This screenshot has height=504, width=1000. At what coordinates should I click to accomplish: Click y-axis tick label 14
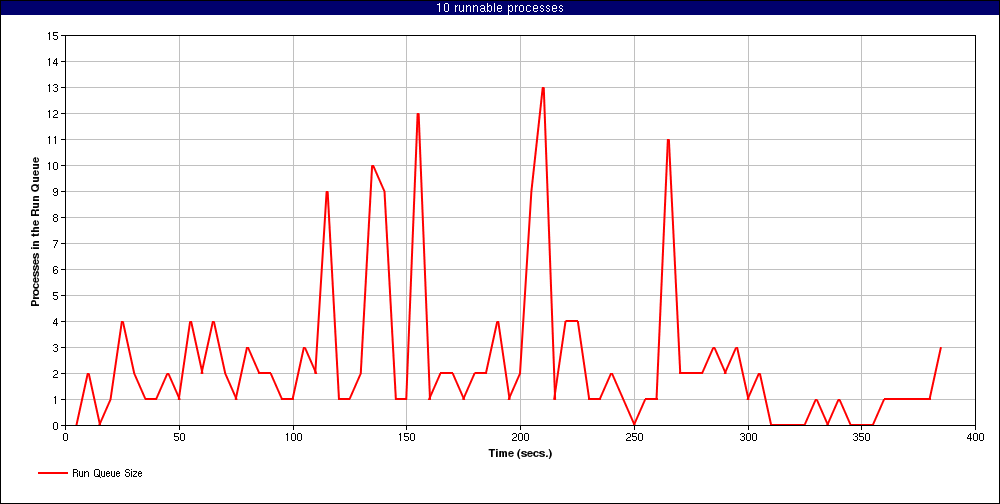[53, 62]
